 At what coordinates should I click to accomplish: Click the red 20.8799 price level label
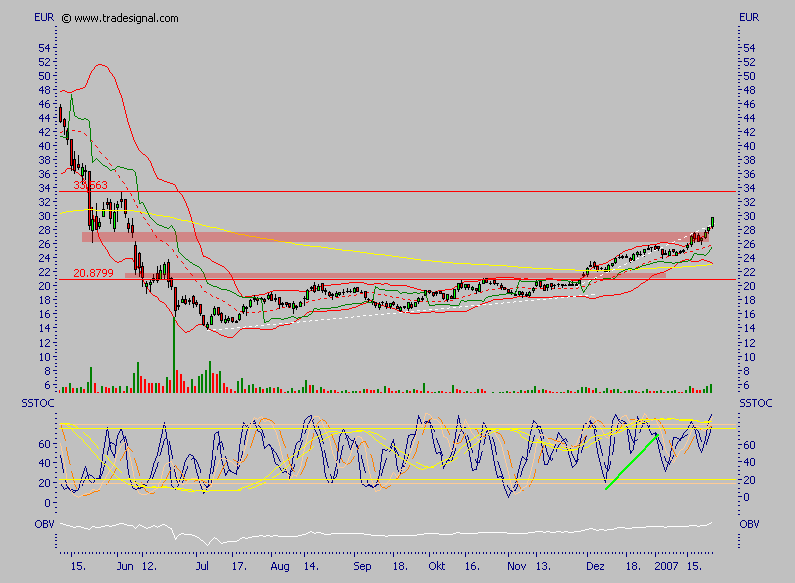(93, 274)
